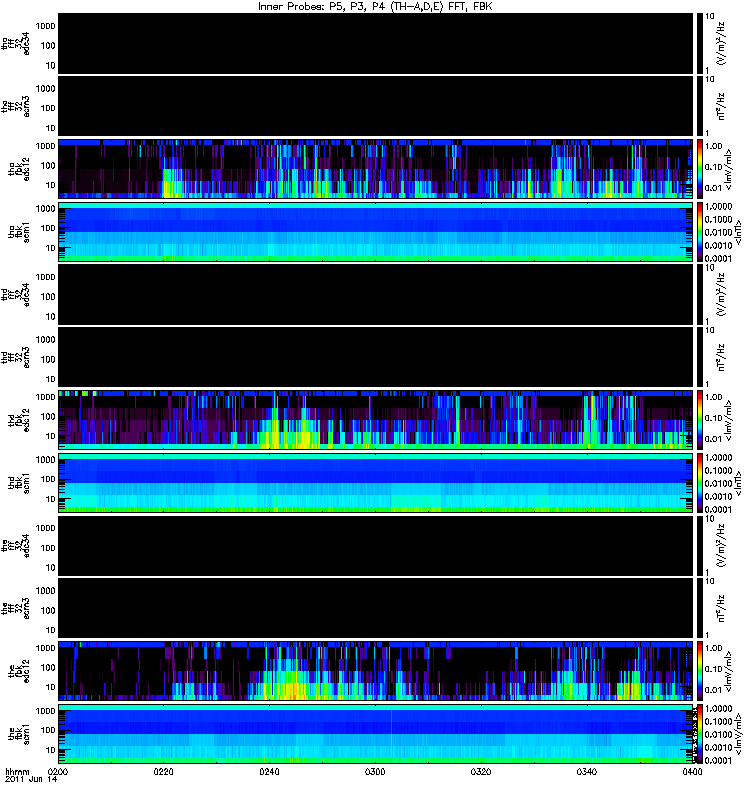This screenshot has height=800, width=750.
Task: Click the 'hhmm' axis unit label
Action: (17, 771)
